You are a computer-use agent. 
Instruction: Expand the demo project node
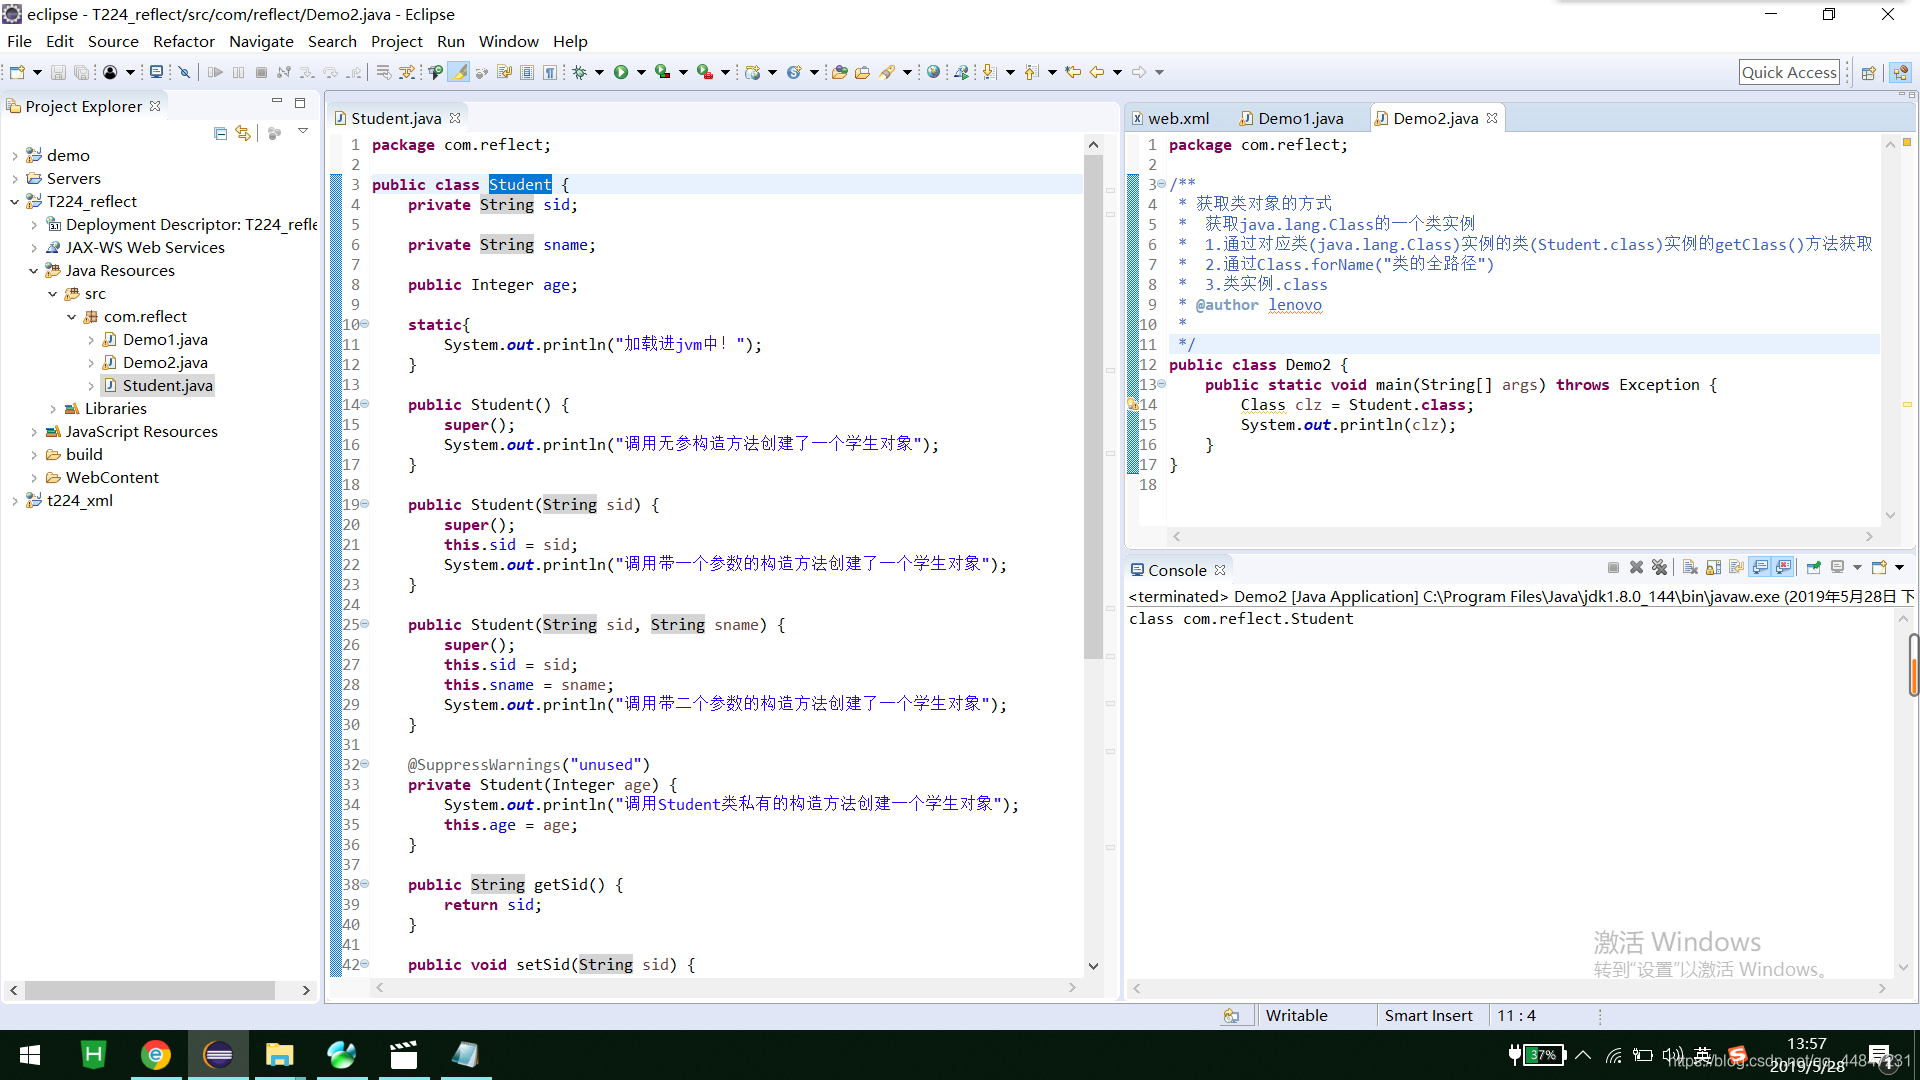pos(15,156)
